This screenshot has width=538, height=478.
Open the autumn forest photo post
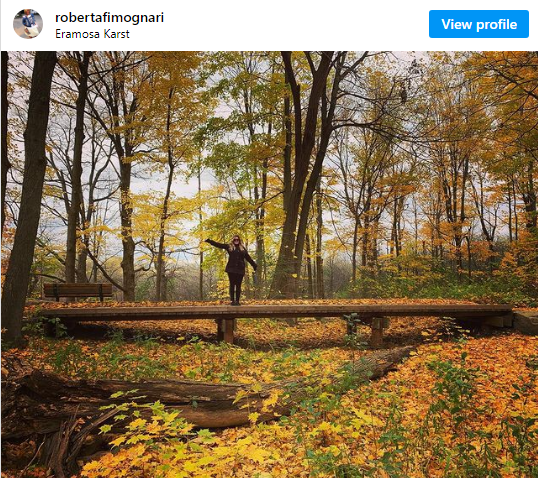269,264
